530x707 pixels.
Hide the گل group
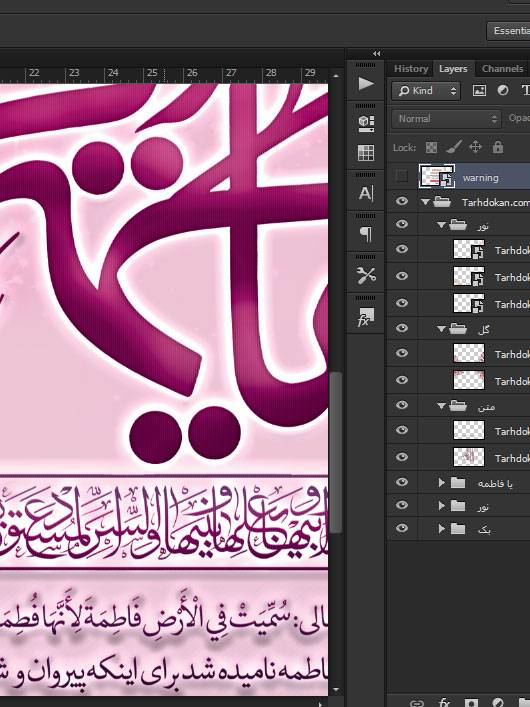click(x=402, y=328)
